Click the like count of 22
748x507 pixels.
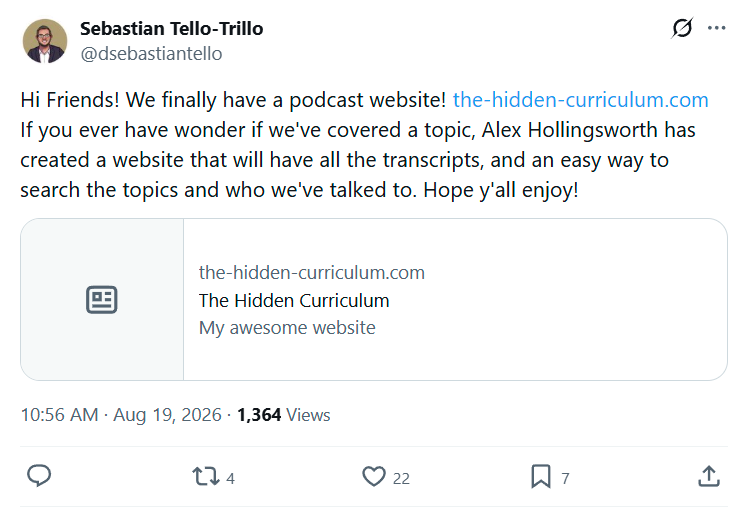click(401, 478)
